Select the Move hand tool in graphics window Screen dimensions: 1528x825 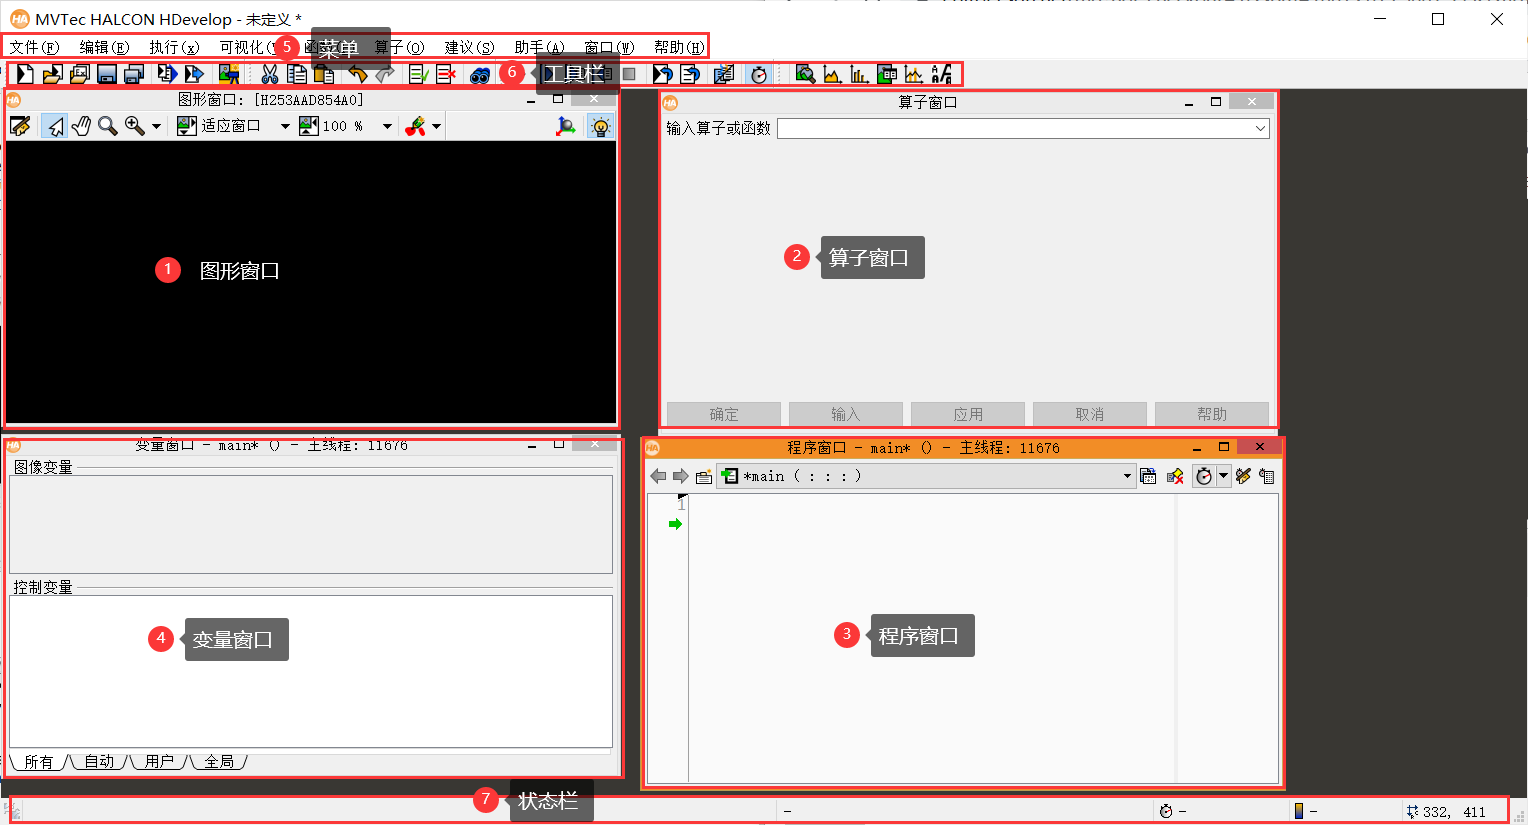81,126
